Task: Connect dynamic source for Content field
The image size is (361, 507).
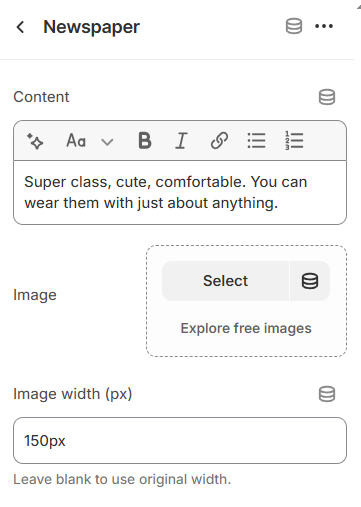Action: tap(327, 97)
